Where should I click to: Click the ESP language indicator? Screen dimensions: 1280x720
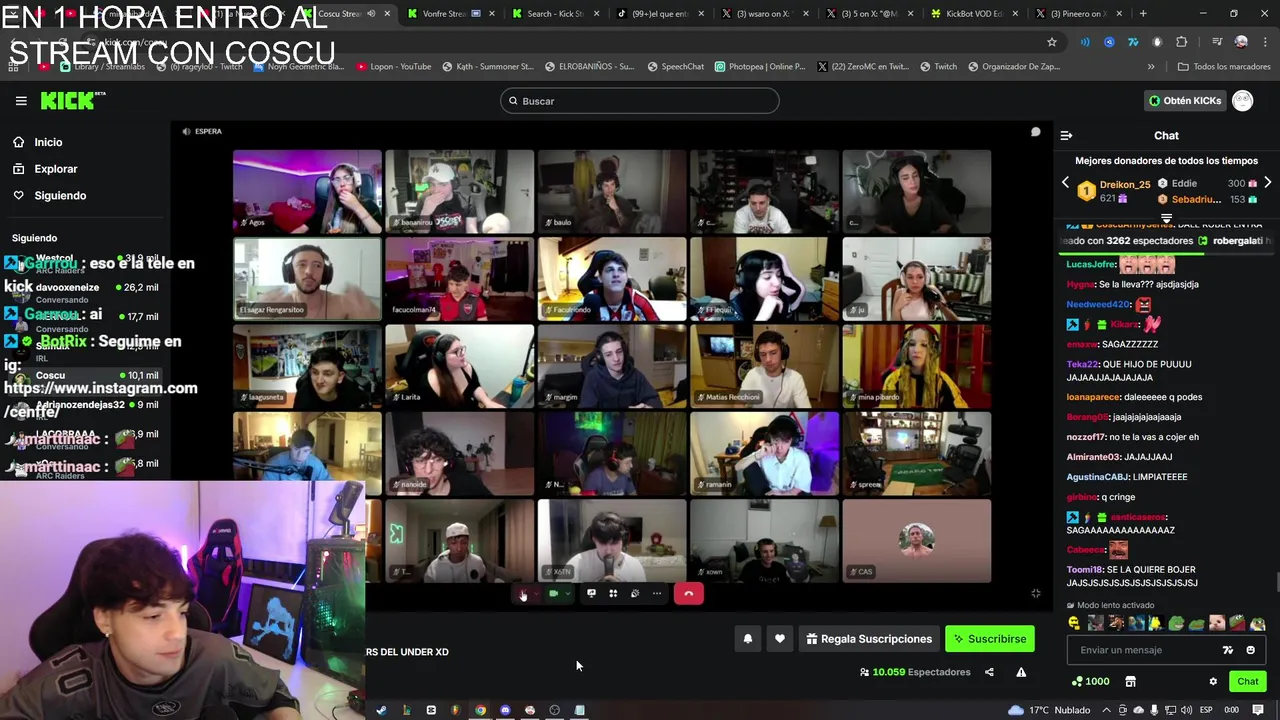pos(1206,710)
